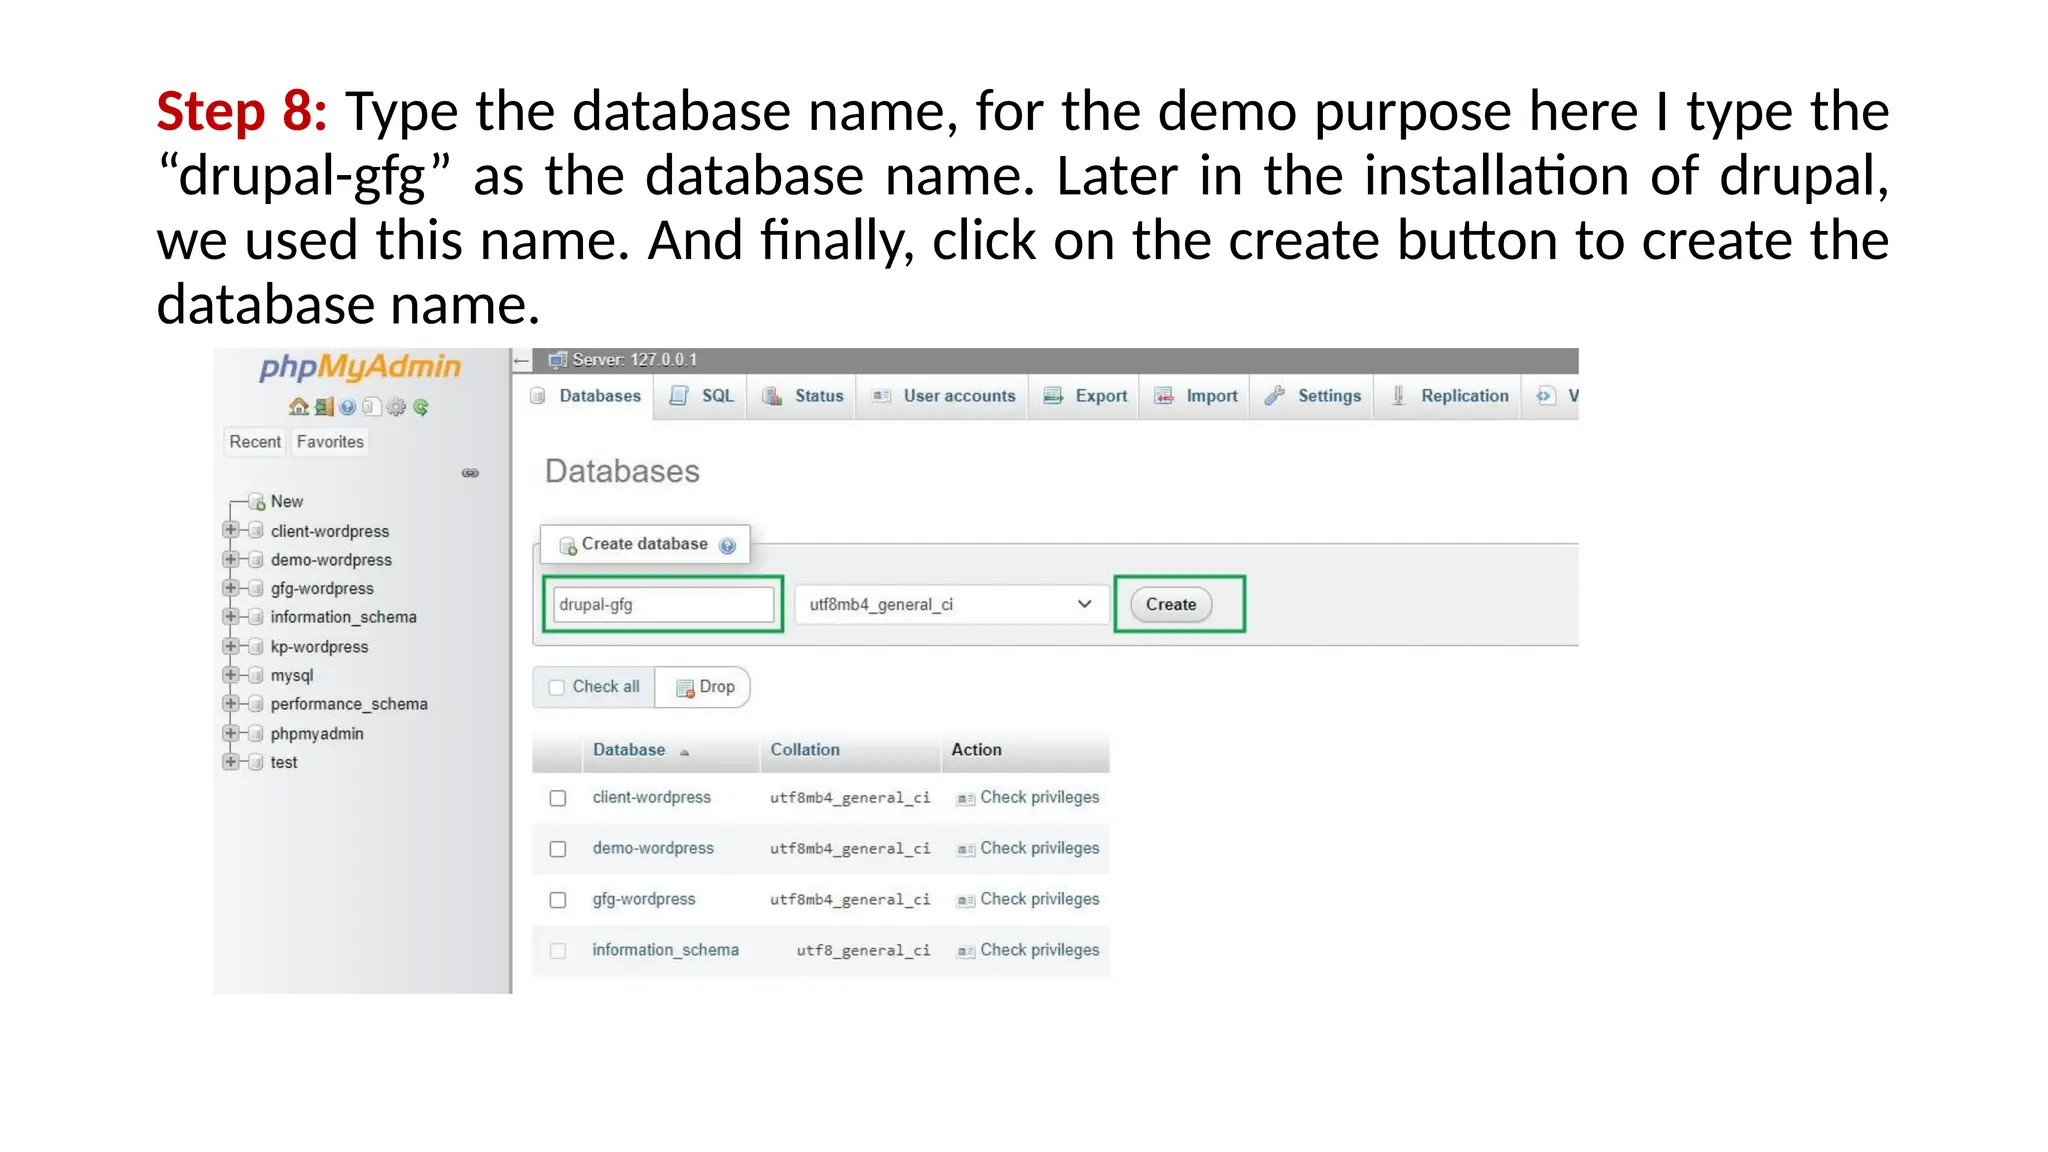Click privileges icon for demo-wordpress row
The image size is (2048, 1152).
coord(965,850)
